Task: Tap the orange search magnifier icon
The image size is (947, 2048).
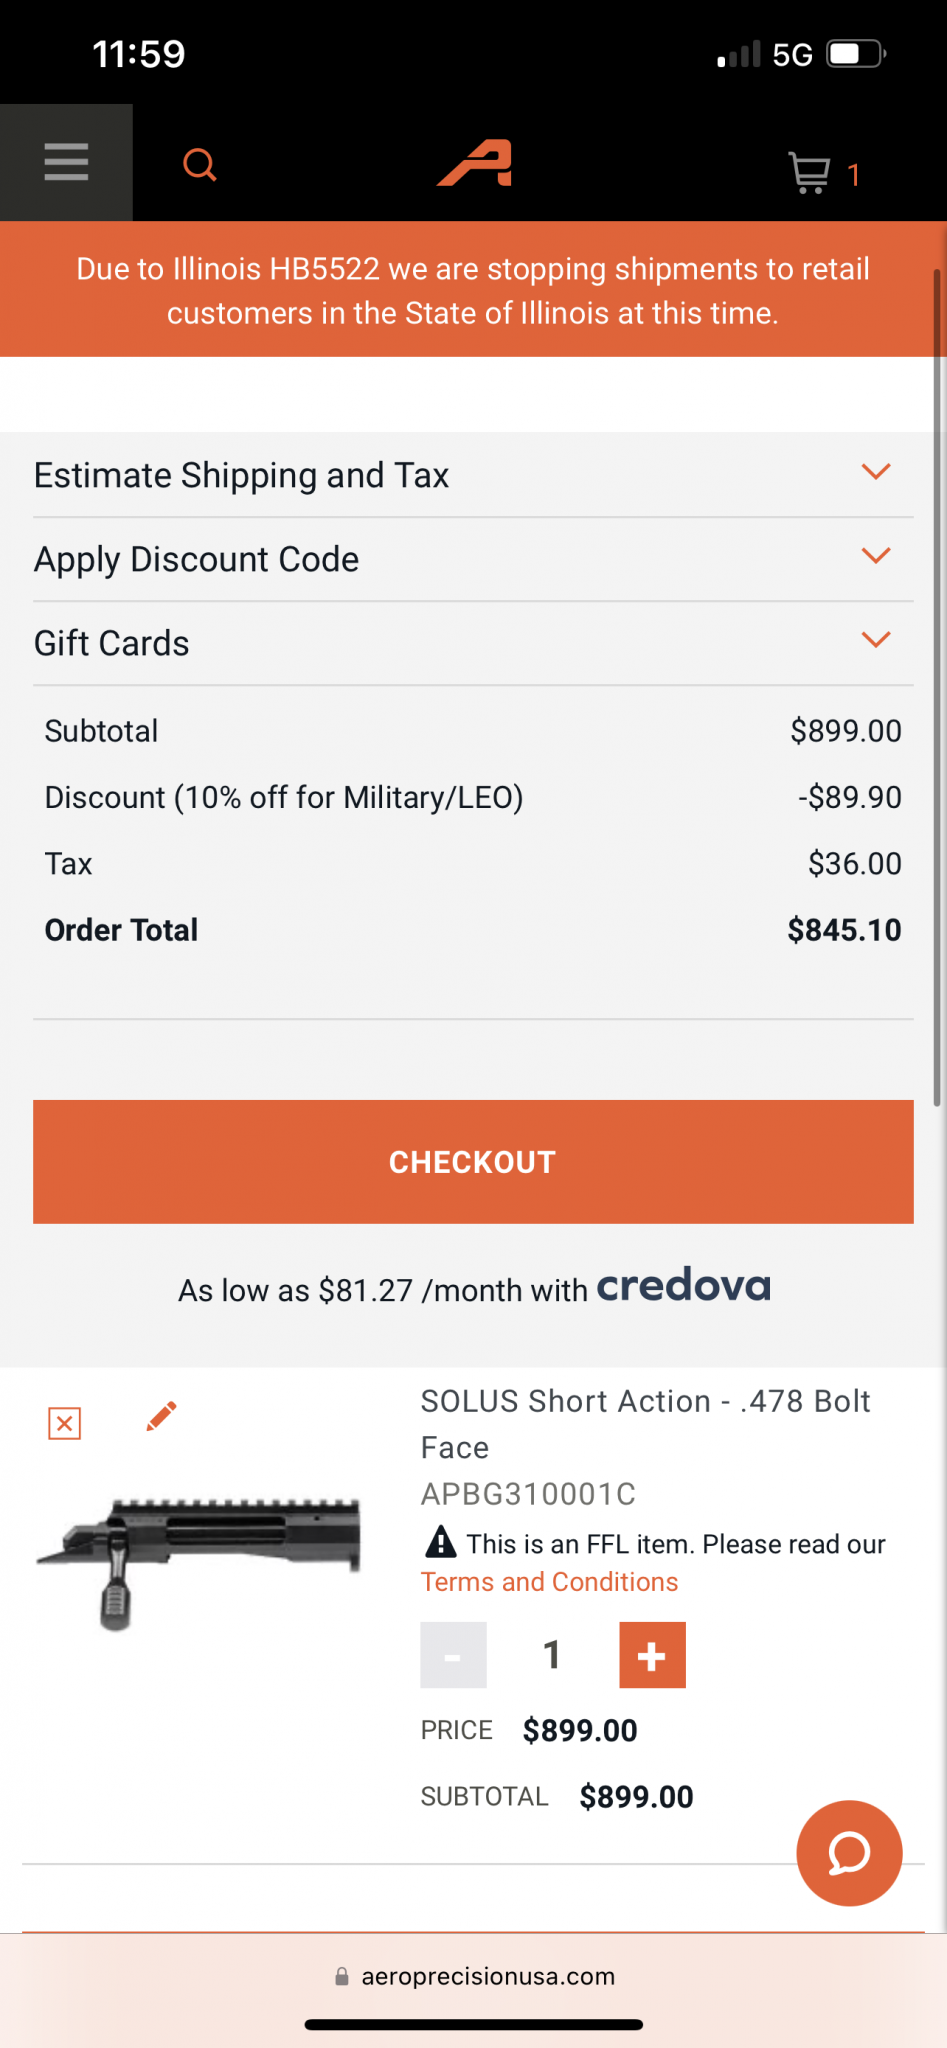Action: pos(200,164)
